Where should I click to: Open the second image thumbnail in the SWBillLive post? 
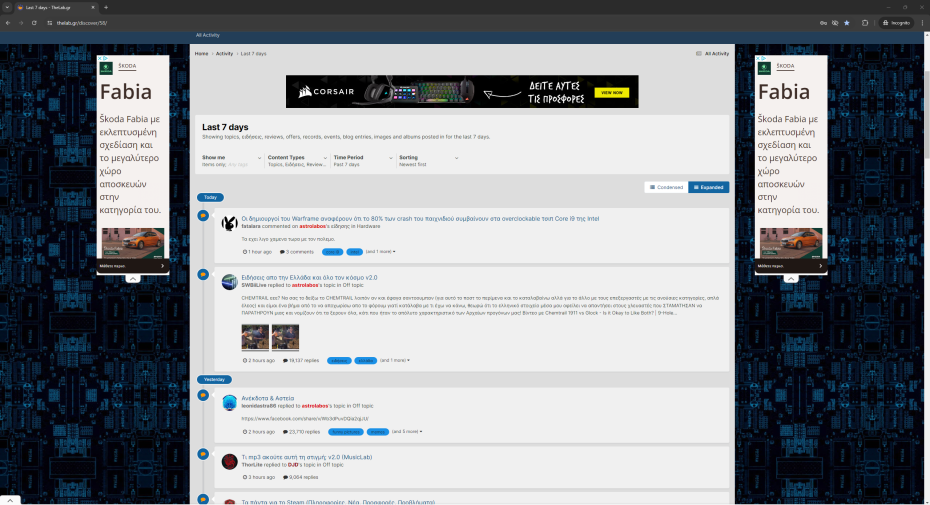pyautogui.click(x=285, y=337)
